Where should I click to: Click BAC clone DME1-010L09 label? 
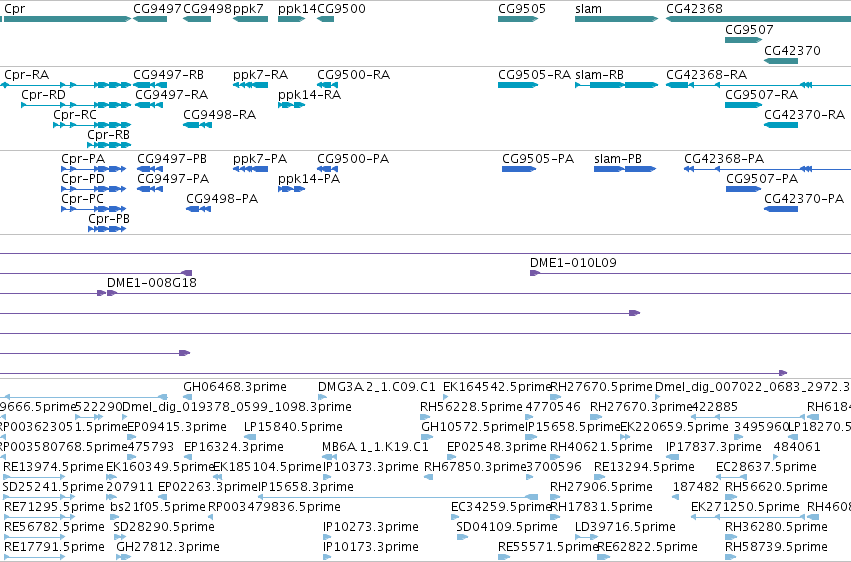[573, 263]
